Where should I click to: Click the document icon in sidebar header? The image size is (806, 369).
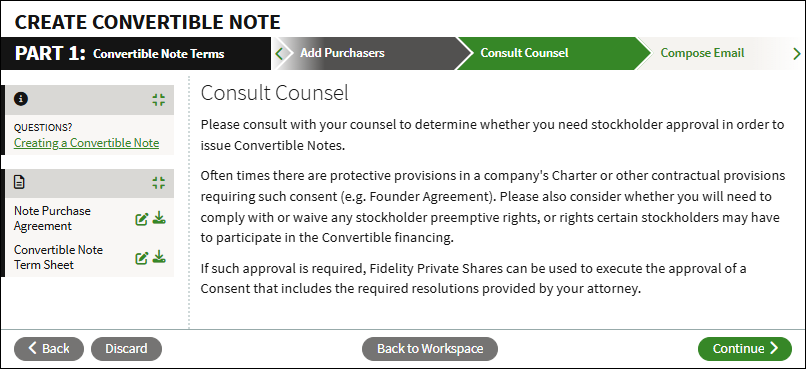(x=19, y=182)
